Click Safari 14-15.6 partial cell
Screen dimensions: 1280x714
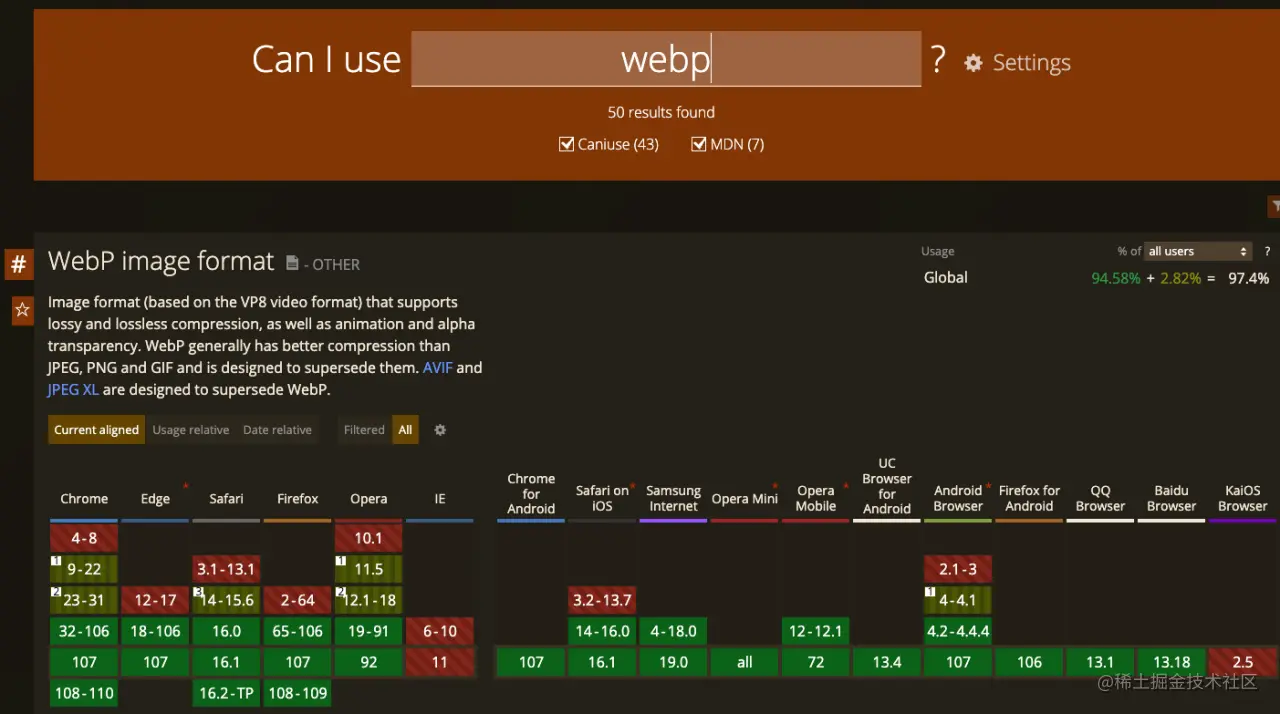[226, 600]
